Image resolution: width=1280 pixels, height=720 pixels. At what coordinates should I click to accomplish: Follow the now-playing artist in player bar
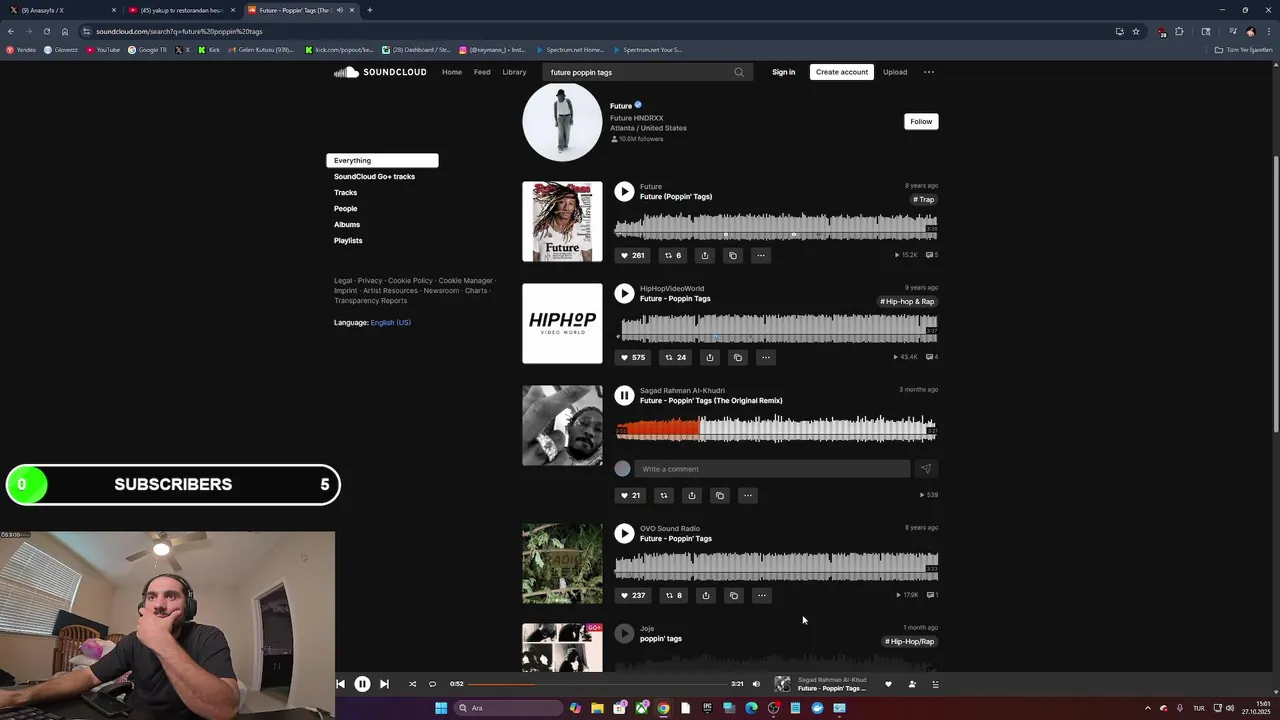[912, 684]
